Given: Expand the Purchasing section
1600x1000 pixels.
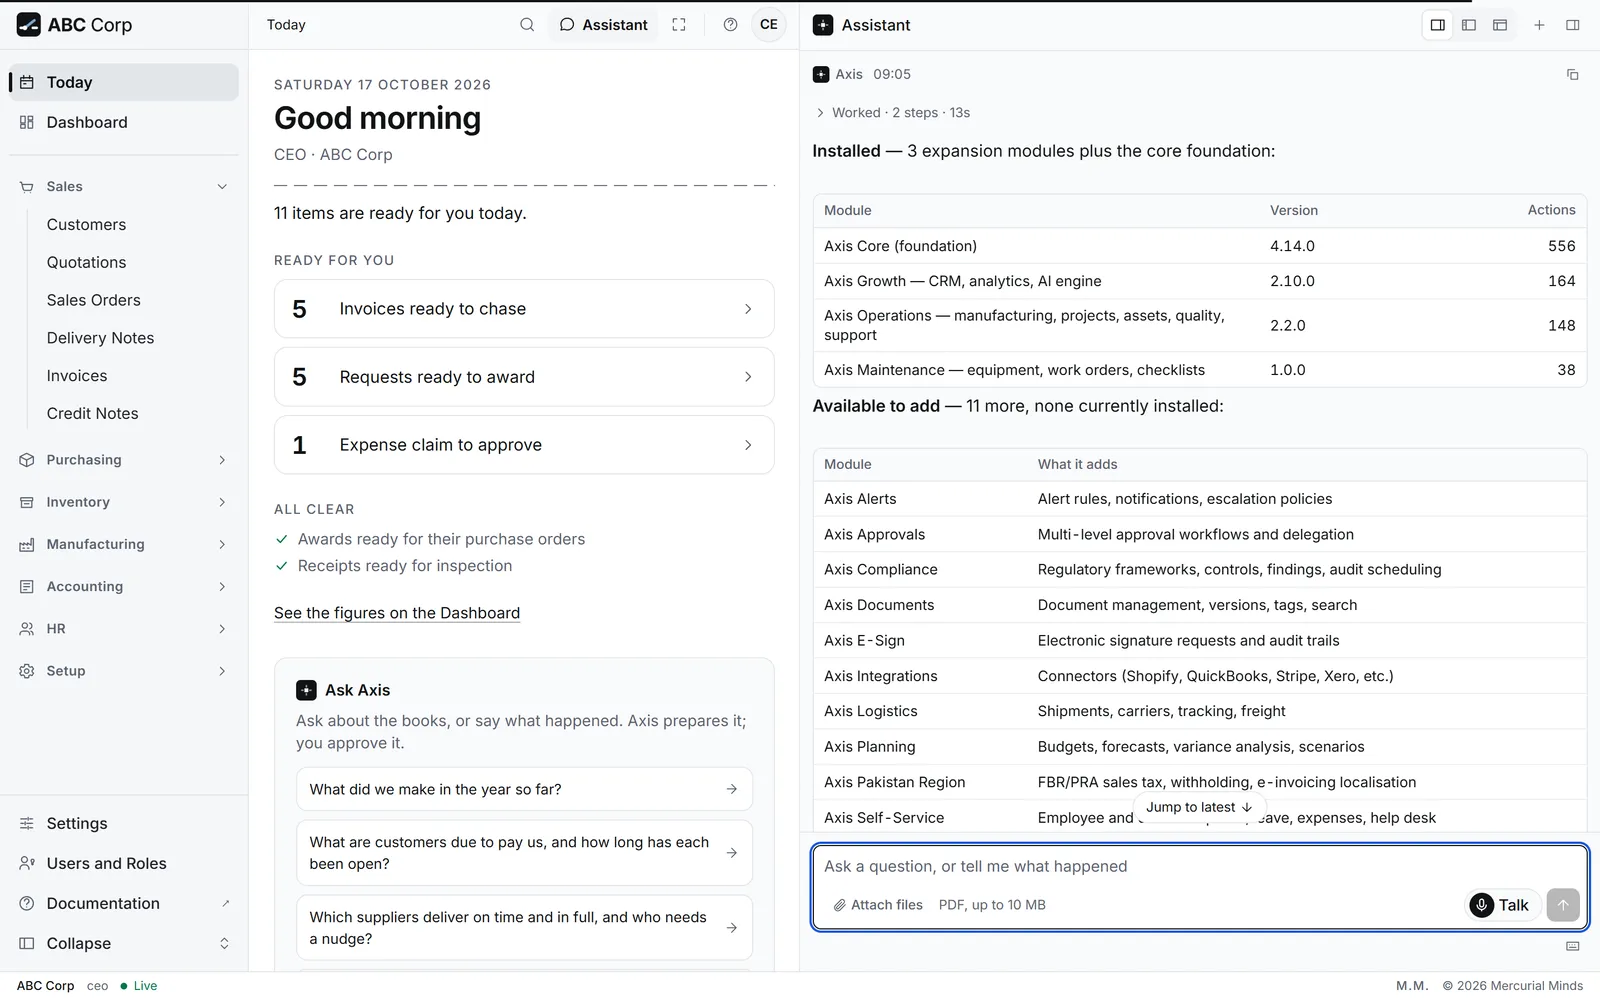Looking at the screenshot, I should pos(124,460).
